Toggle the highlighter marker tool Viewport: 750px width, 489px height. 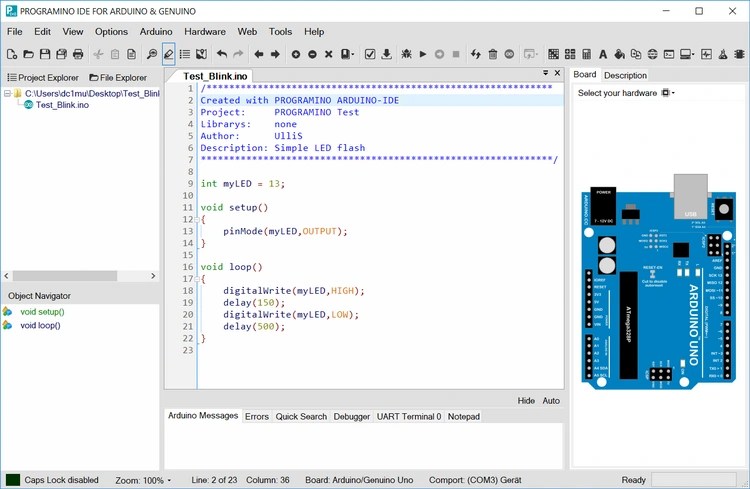pyautogui.click(x=168, y=54)
